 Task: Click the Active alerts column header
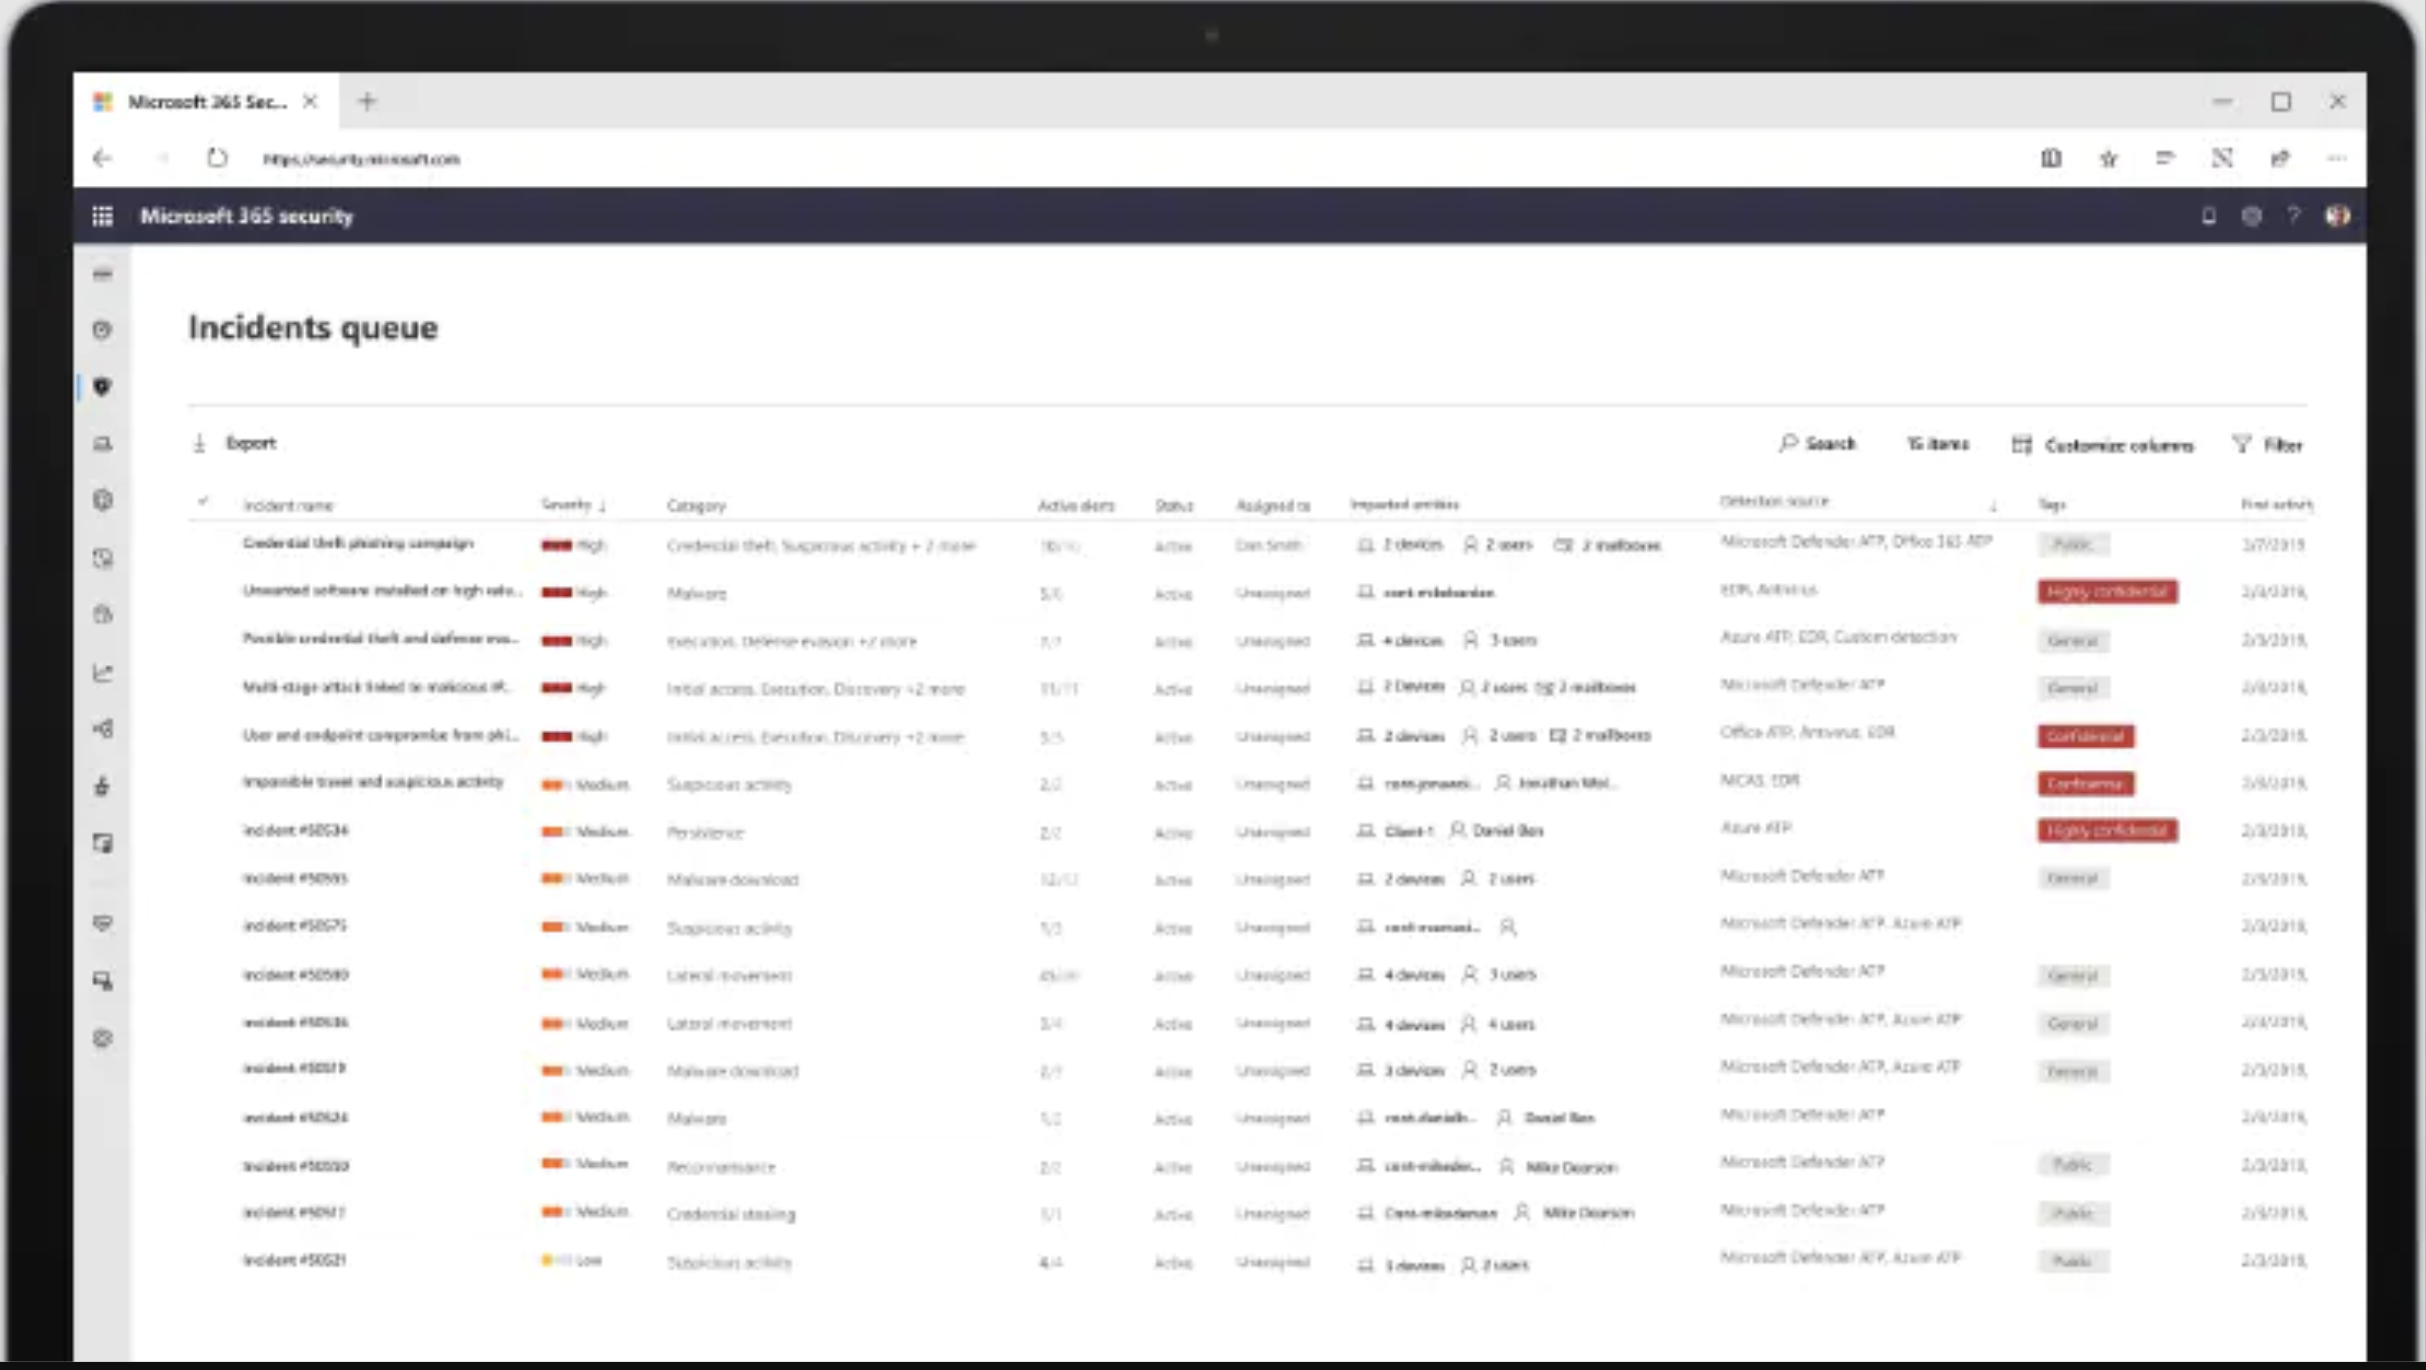point(1076,506)
